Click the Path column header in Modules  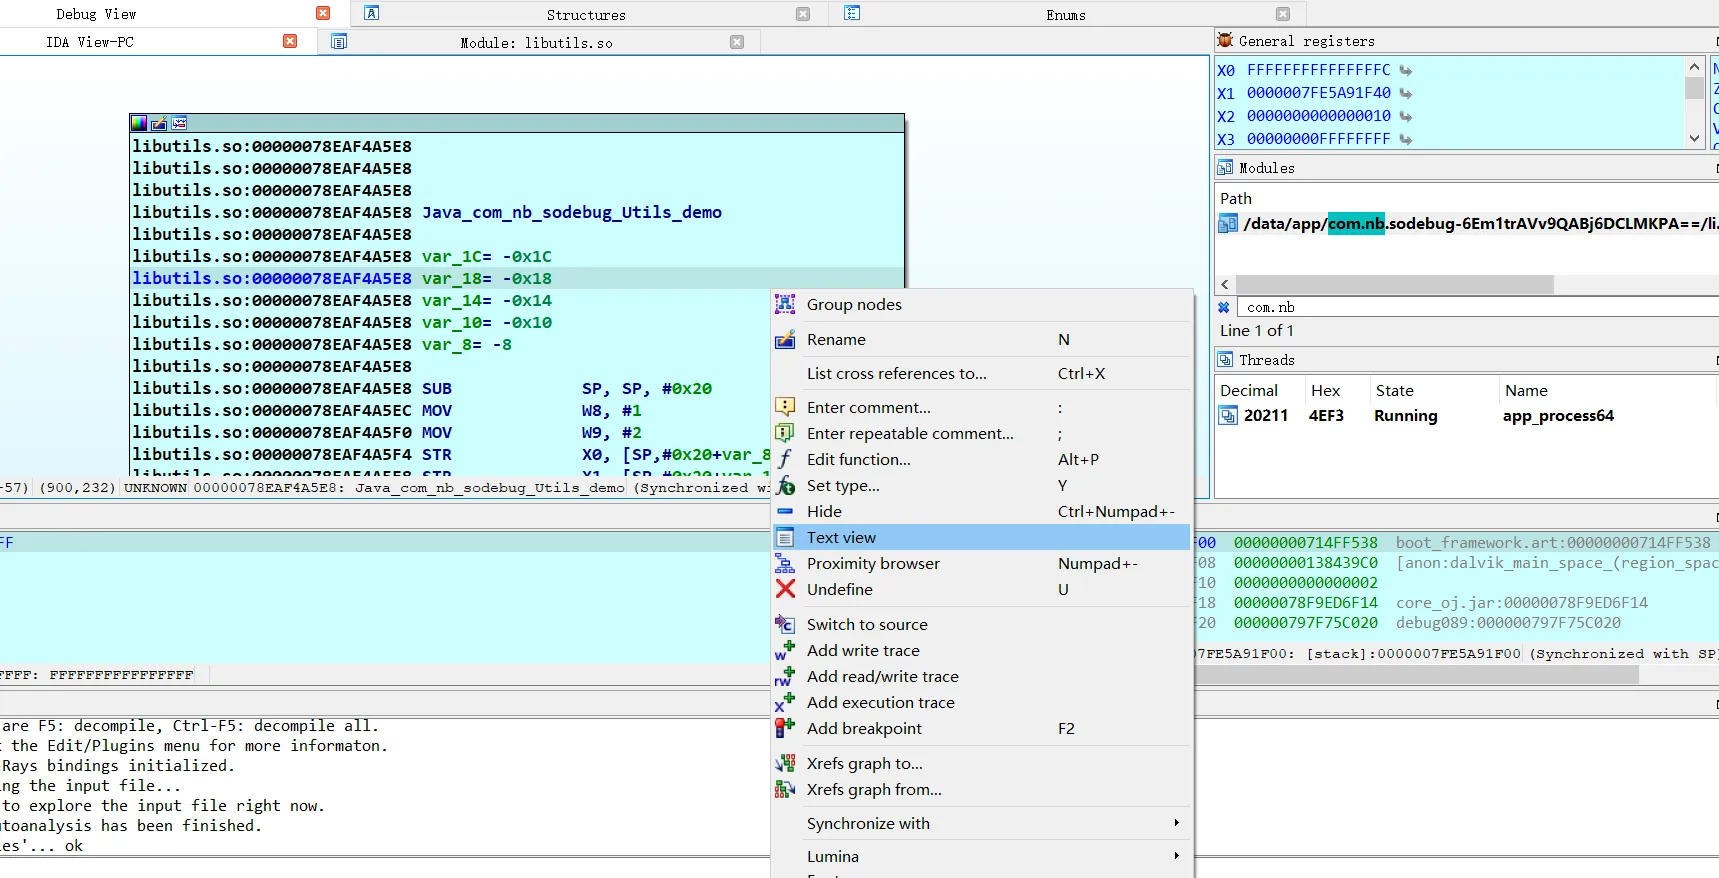(x=1236, y=198)
